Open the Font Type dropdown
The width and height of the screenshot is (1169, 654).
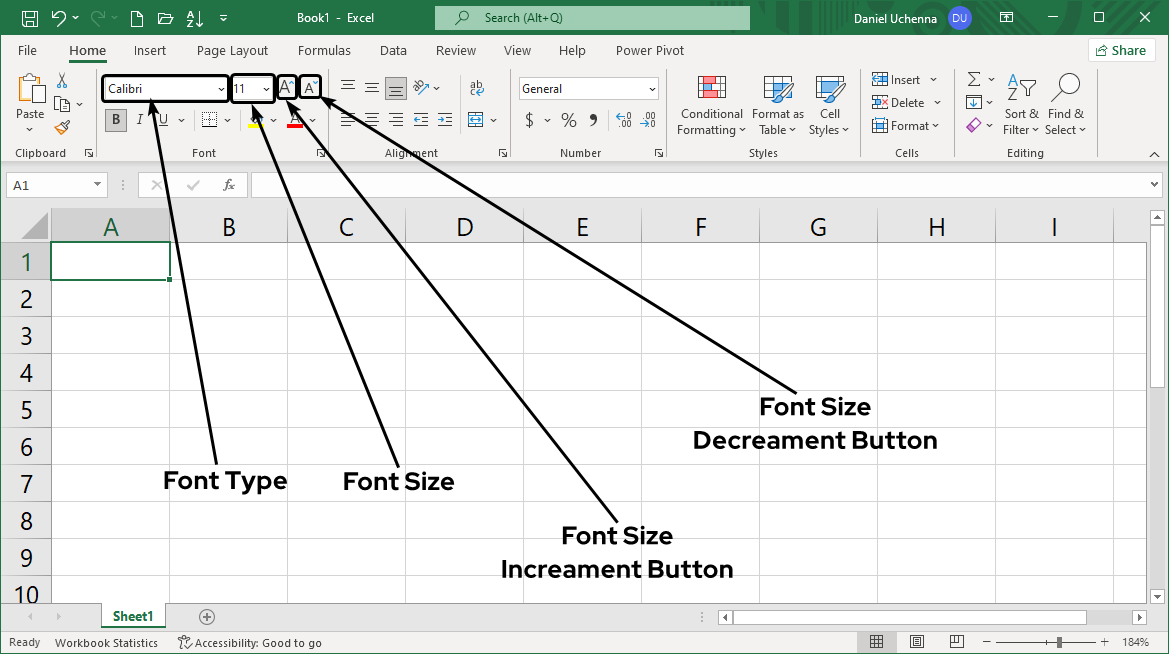tap(222, 88)
